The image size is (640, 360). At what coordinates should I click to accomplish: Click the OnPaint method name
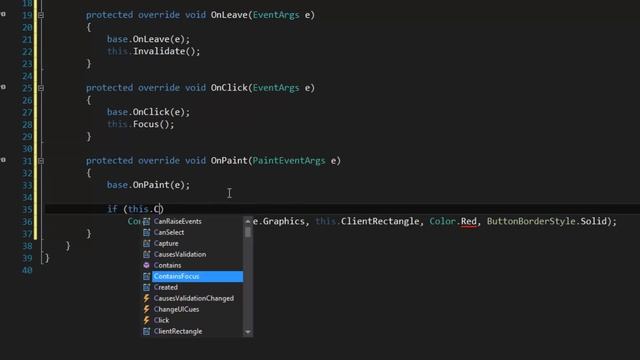coord(229,161)
